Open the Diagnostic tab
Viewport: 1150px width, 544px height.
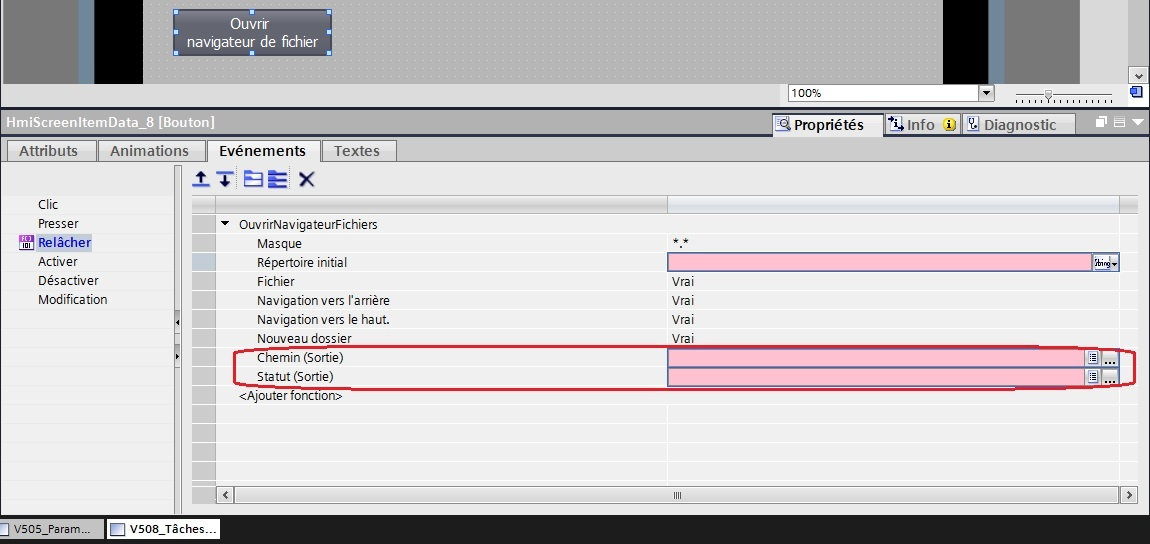pos(1019,125)
